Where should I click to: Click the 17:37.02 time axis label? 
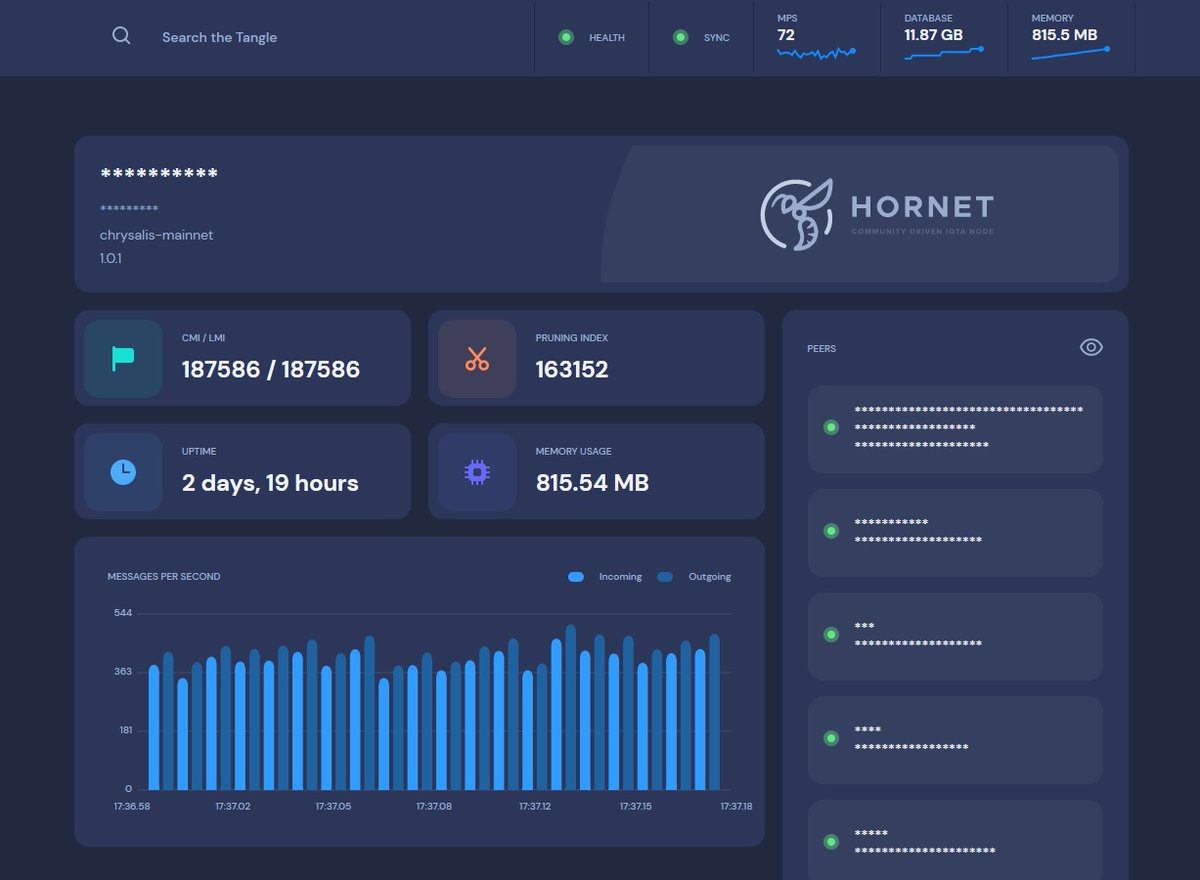click(x=233, y=806)
